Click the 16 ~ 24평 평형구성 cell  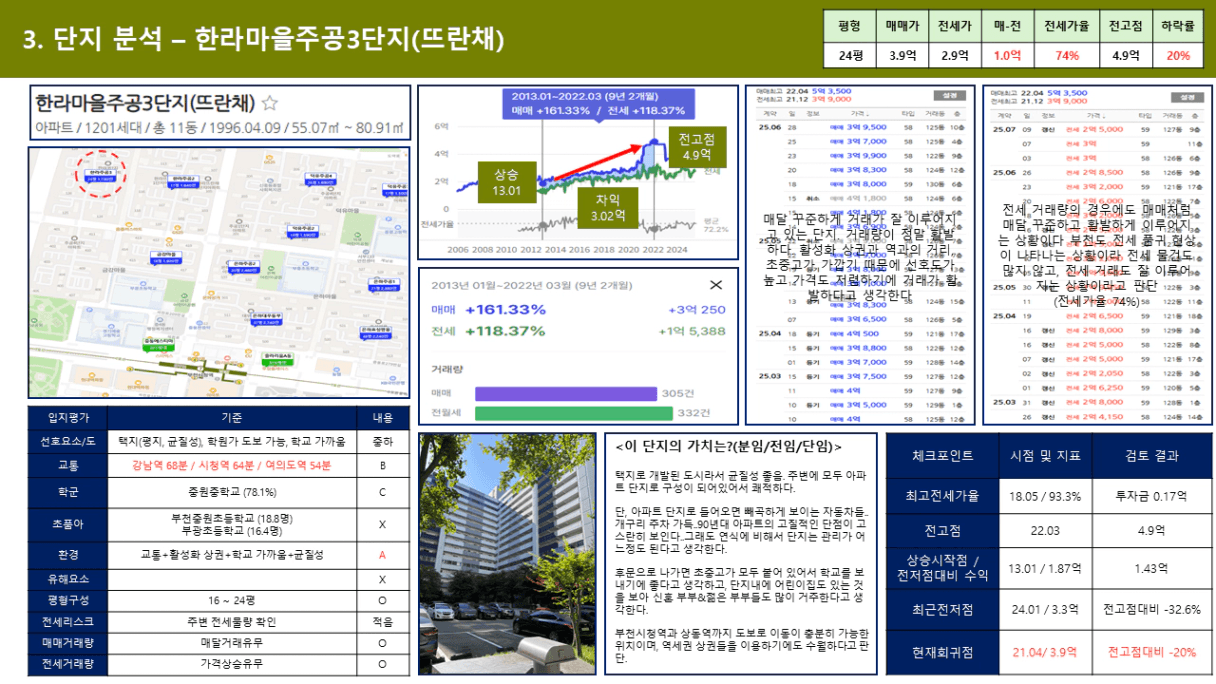(231, 601)
